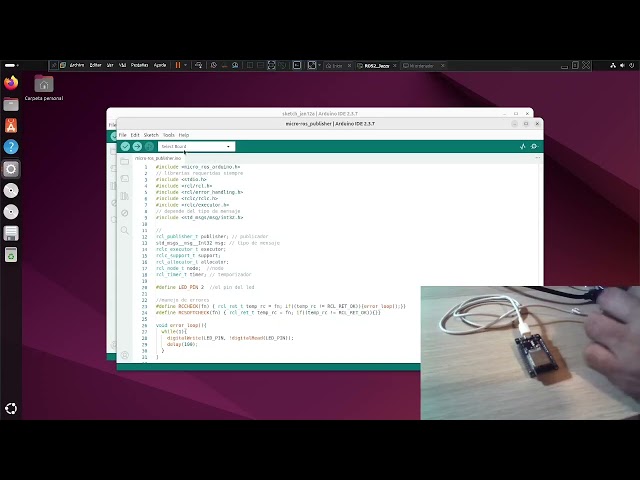Click the power icon in top bar
This screenshot has width=640, height=480.
(631, 65)
